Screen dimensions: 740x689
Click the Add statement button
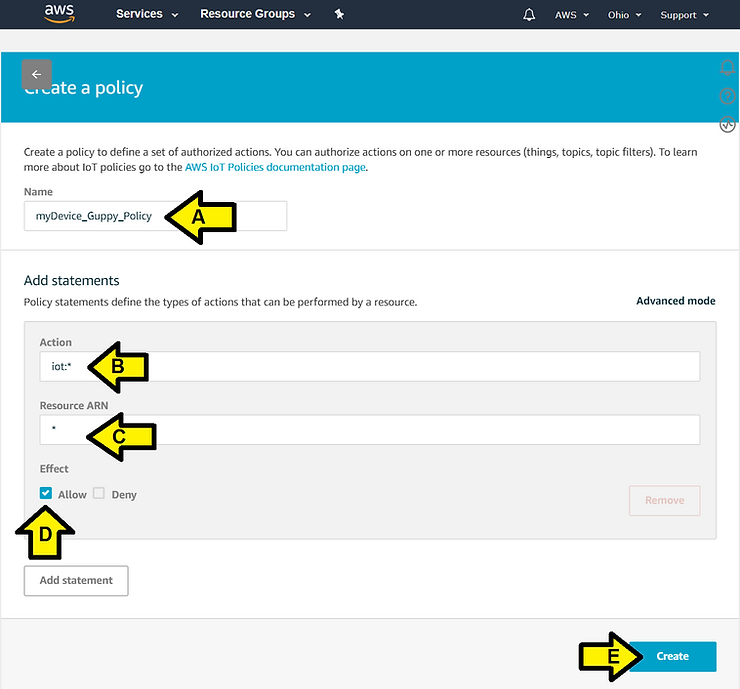(76, 580)
